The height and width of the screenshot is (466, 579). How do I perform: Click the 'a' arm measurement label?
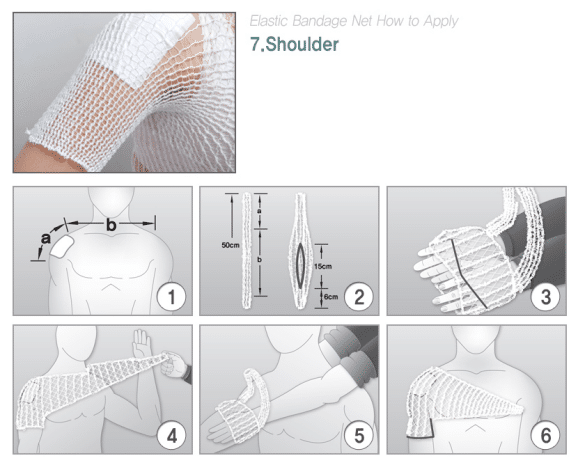pos(45,239)
